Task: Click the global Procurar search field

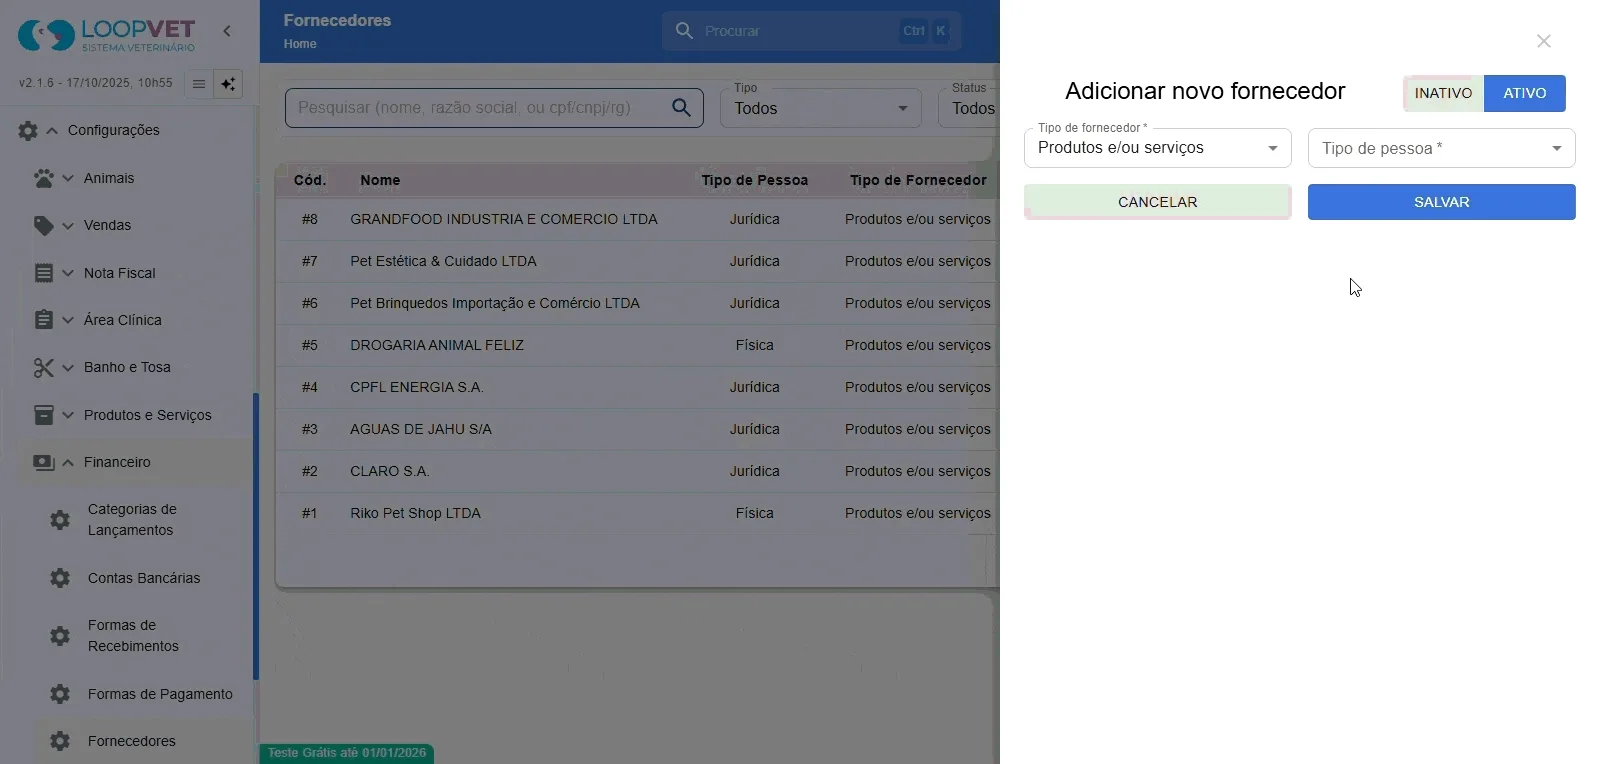Action: [x=812, y=31]
